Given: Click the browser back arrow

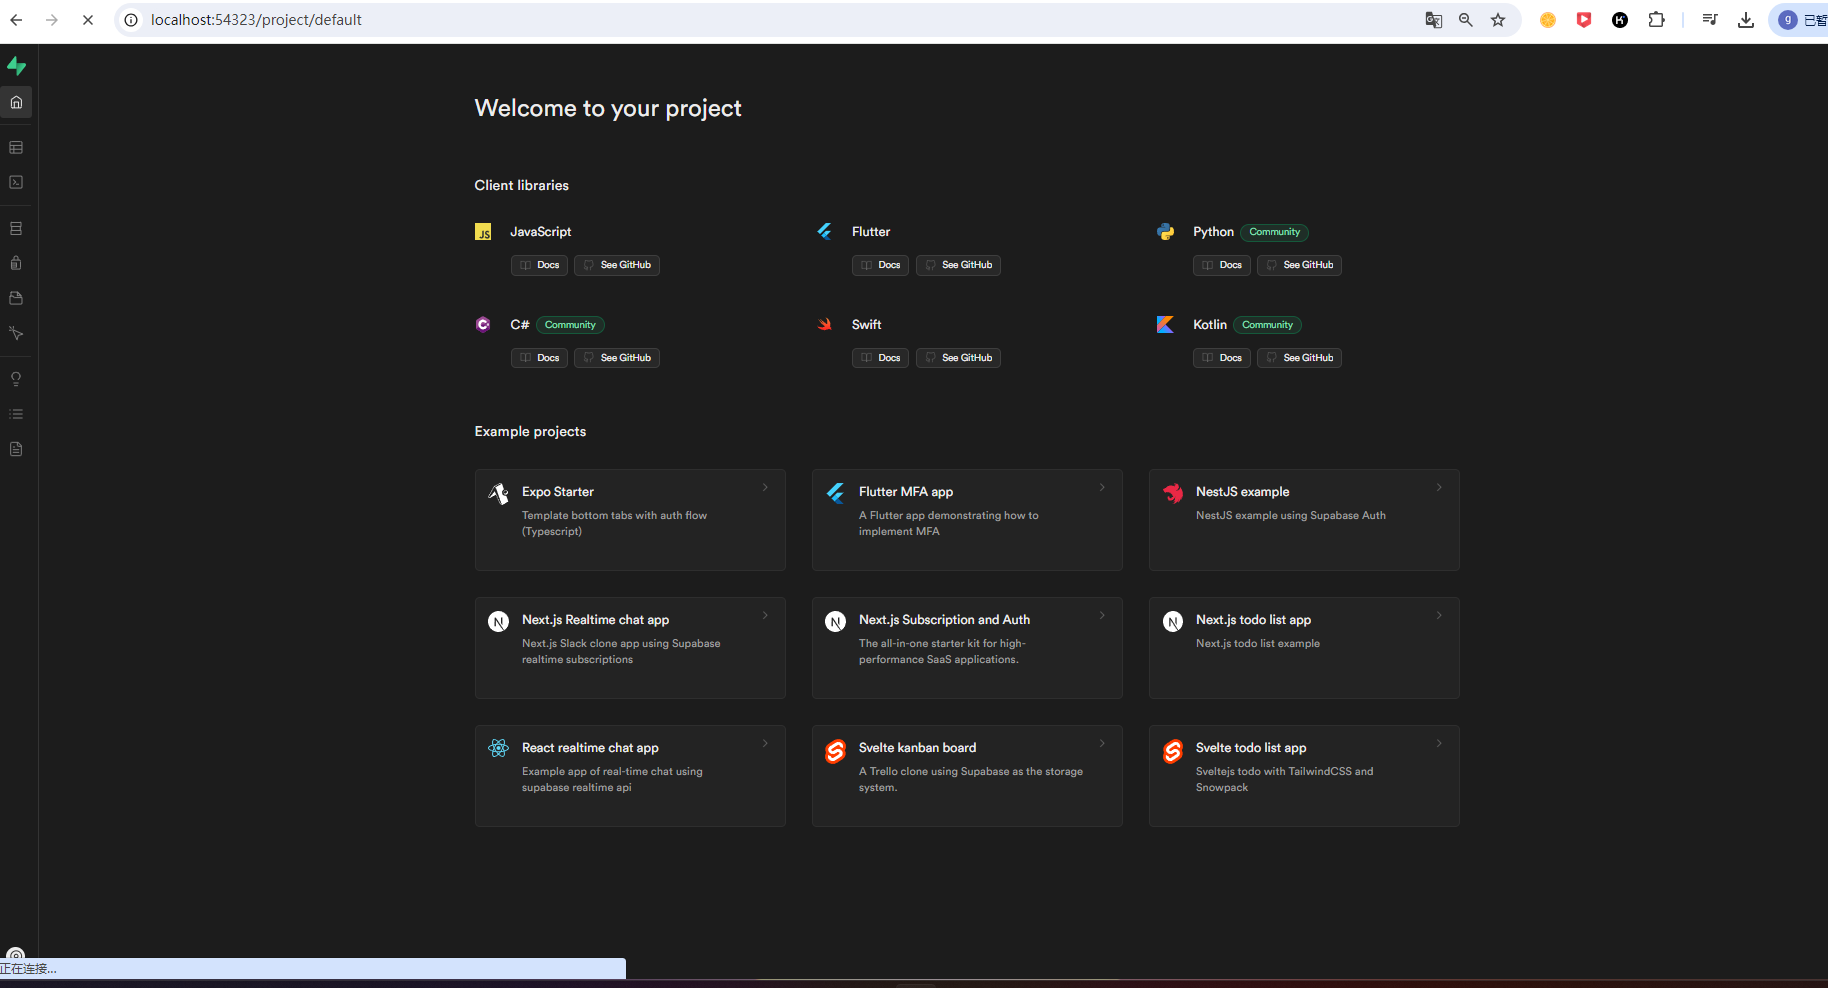Looking at the screenshot, I should (x=16, y=20).
